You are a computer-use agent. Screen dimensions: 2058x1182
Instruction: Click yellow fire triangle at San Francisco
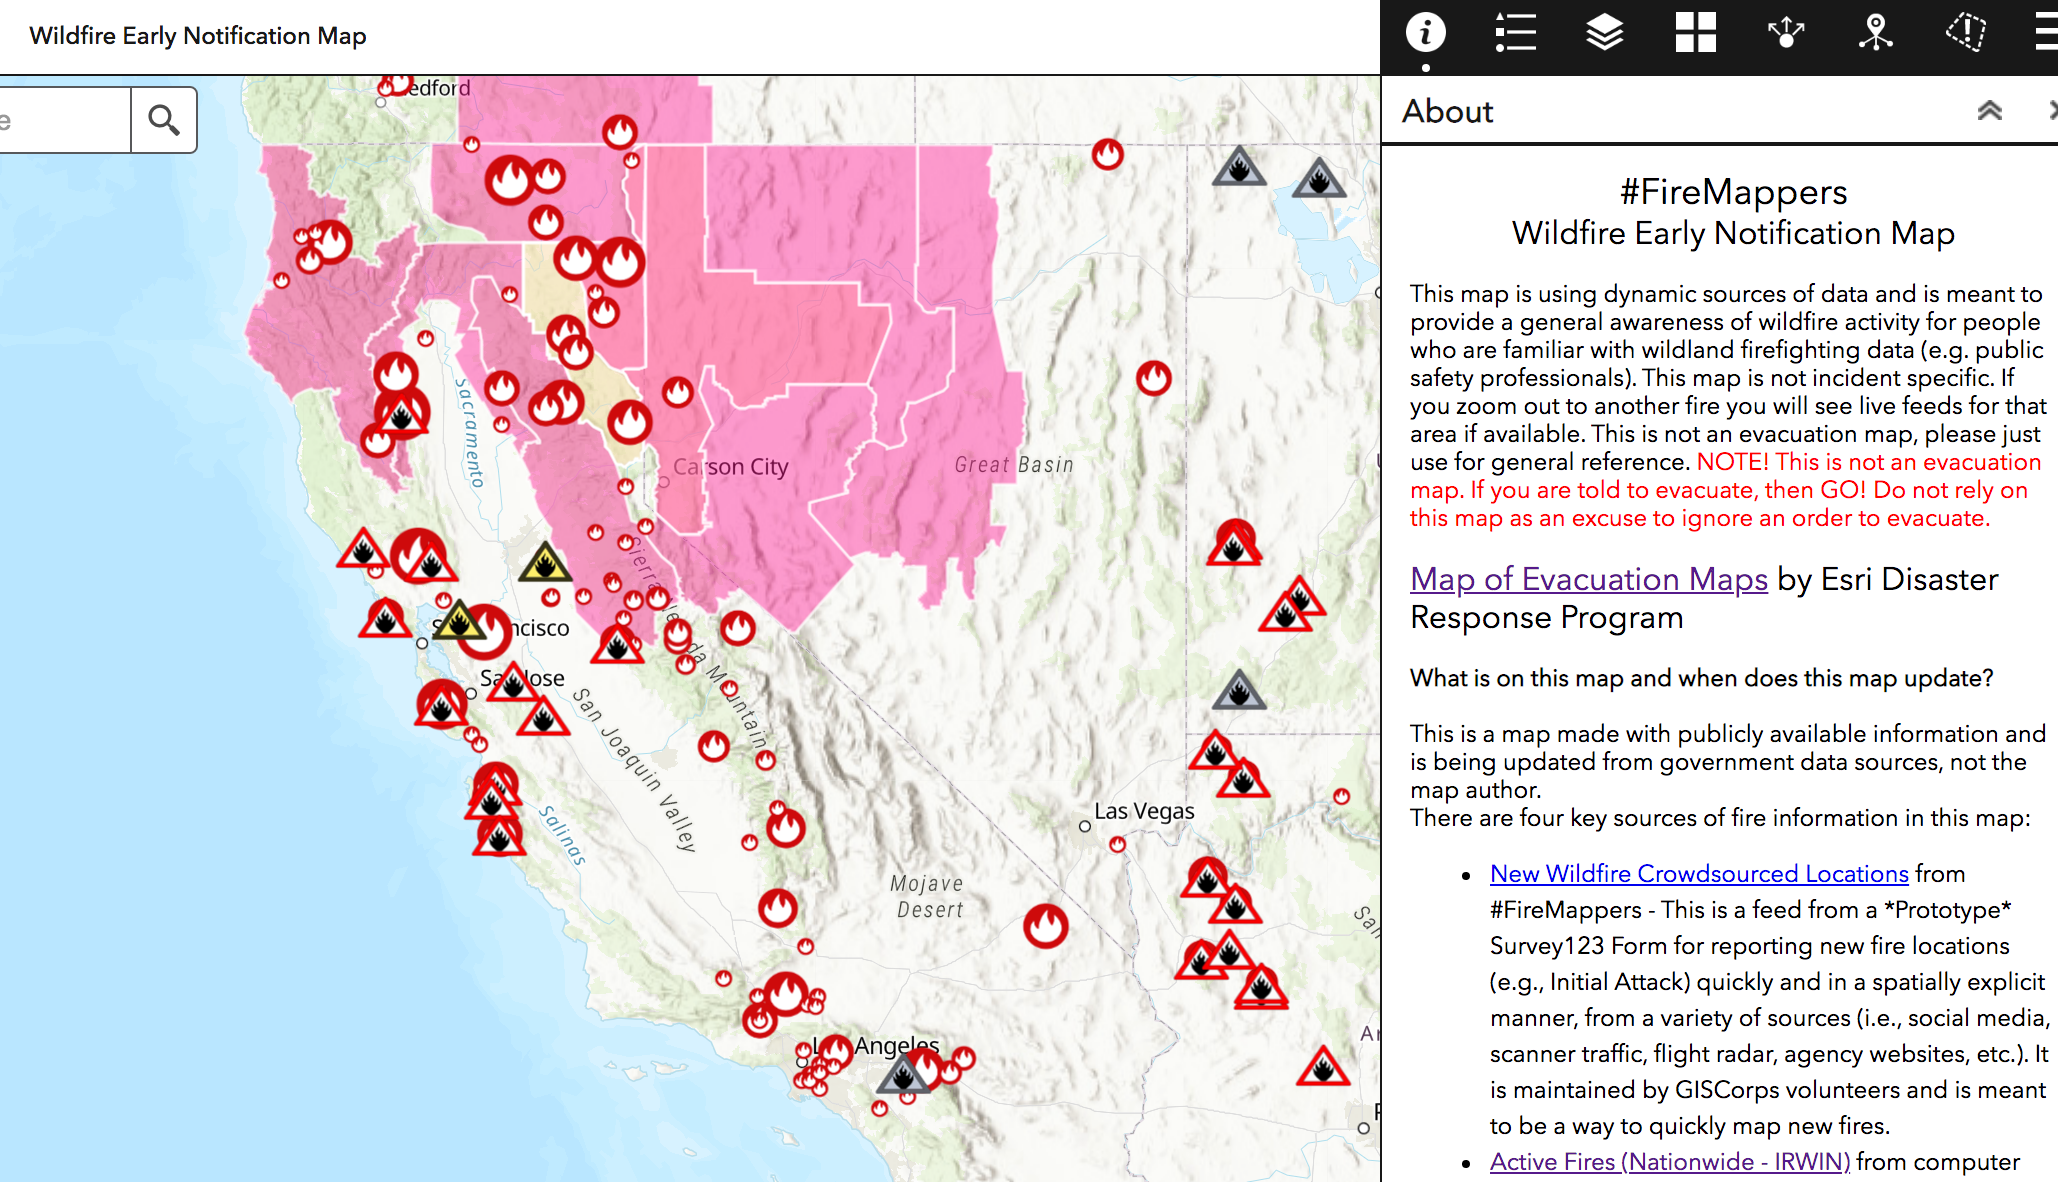458,621
